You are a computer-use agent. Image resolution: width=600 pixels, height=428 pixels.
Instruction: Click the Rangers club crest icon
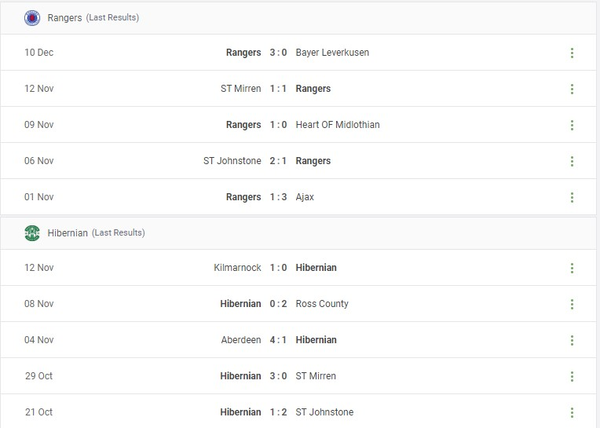[33, 17]
